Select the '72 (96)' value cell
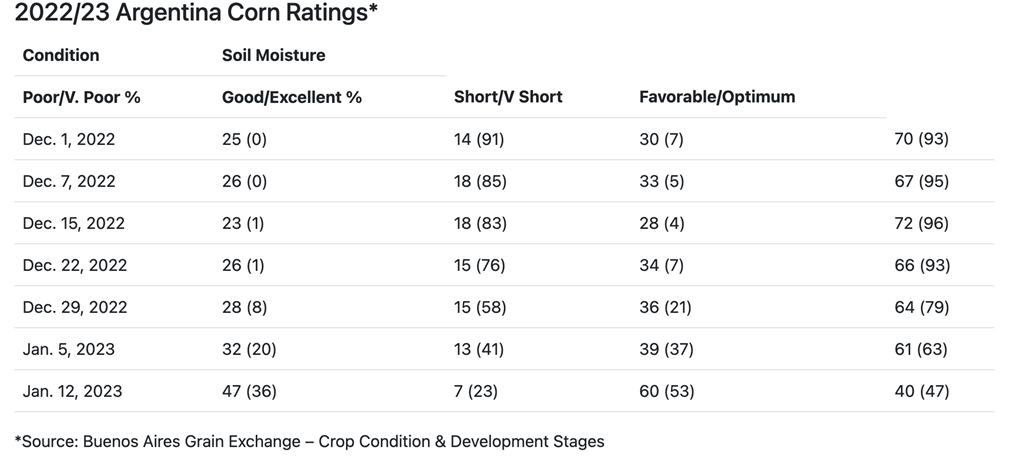This screenshot has width=1024, height=466. (921, 223)
